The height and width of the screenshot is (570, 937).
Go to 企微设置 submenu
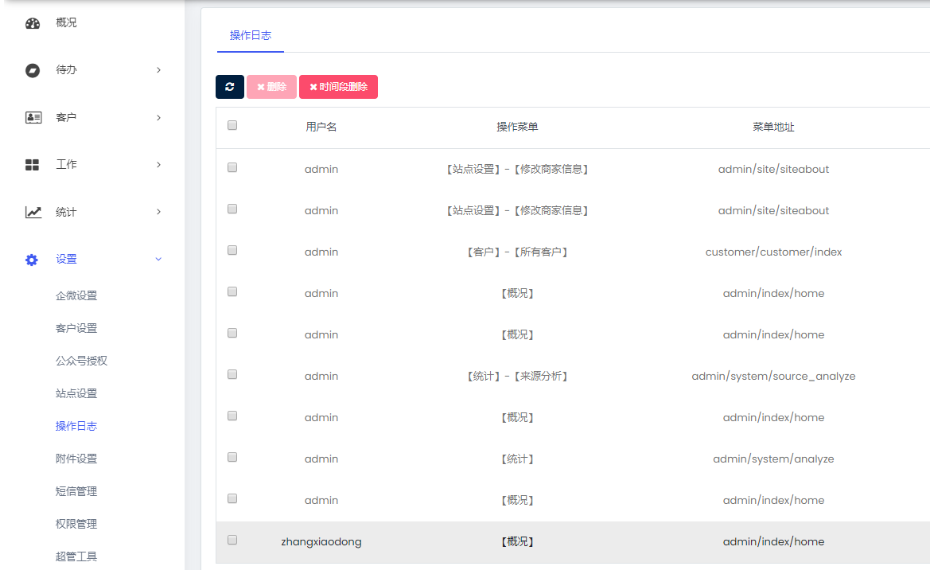click(76, 296)
